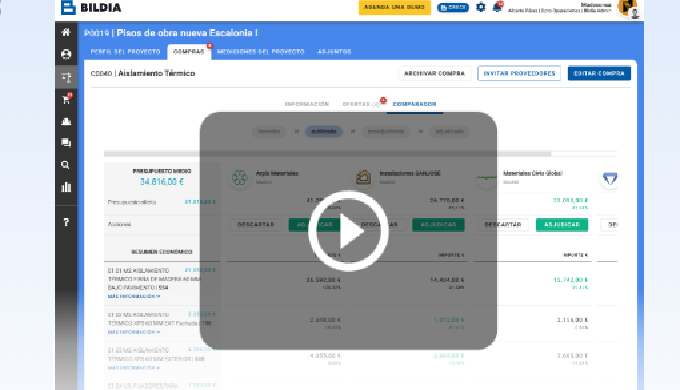The image size is (680, 390).
Task: Award purchase to Instalaciones SANJOSE
Action: coord(438,225)
